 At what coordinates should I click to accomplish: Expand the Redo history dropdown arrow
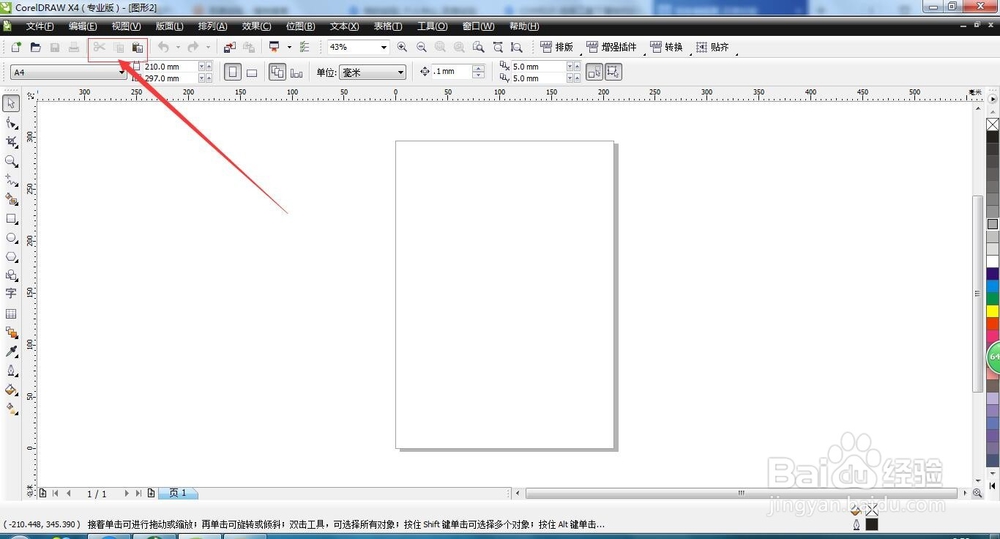(208, 47)
